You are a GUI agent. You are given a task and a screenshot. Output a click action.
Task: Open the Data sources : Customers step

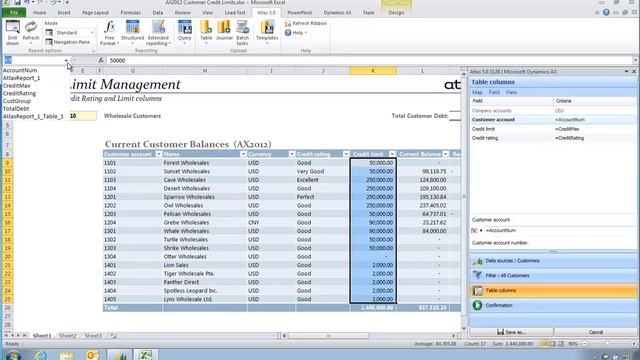[553, 261]
